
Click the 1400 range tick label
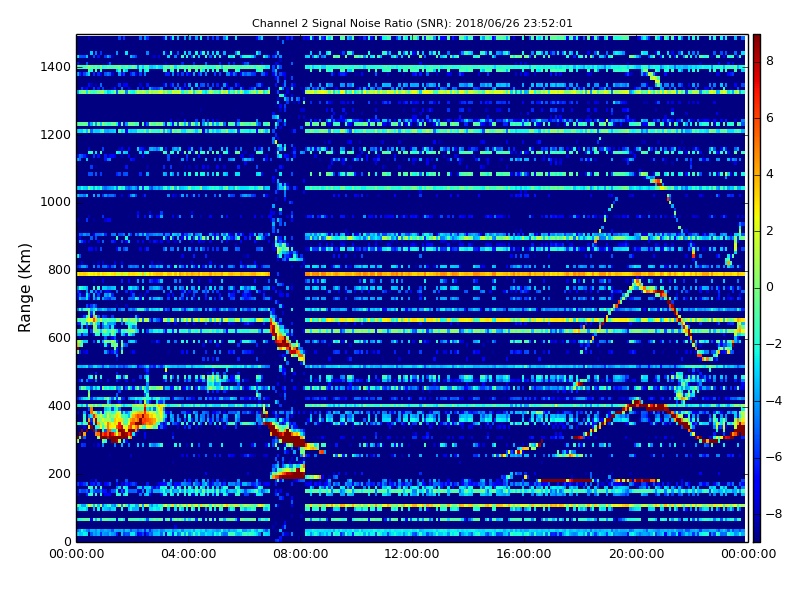pos(56,67)
